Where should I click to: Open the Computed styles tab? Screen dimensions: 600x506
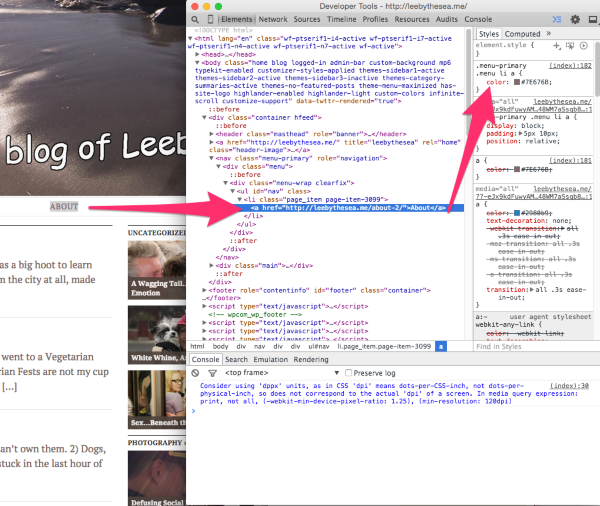coord(522,33)
